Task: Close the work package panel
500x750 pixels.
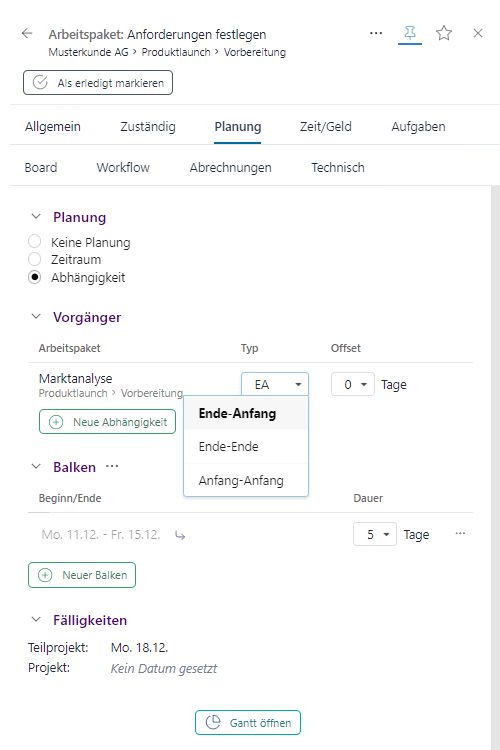Action: pos(478,33)
